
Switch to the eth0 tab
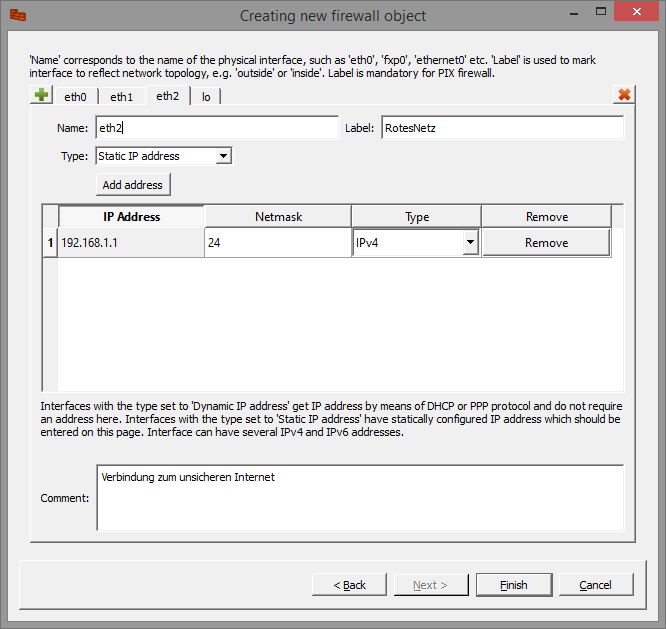click(75, 97)
